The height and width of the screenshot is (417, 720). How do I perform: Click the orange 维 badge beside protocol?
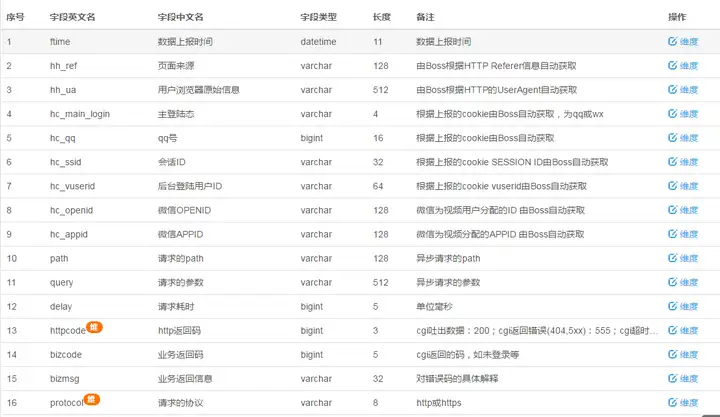tap(91, 399)
